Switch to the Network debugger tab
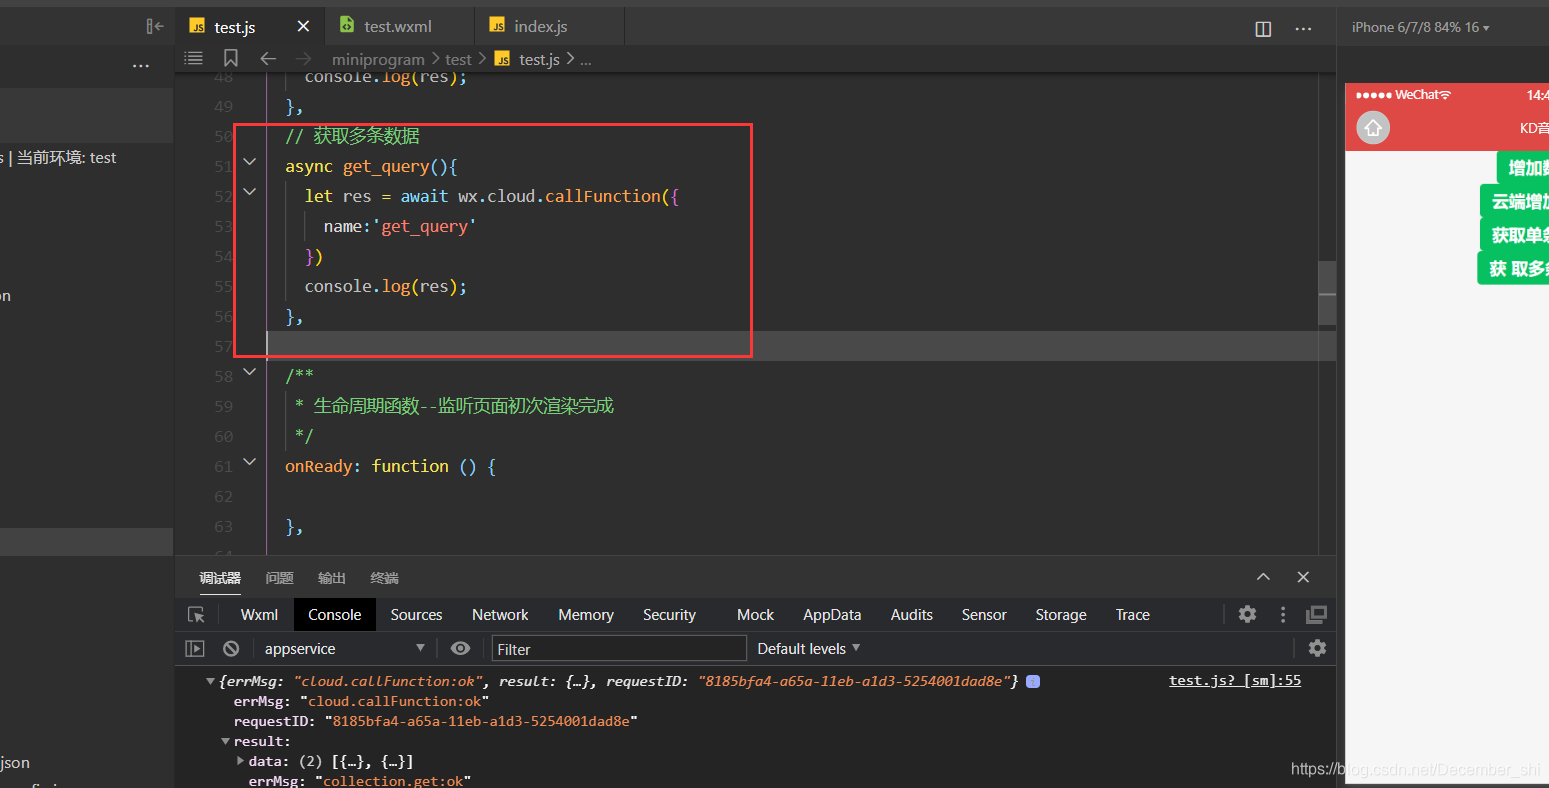Viewport: 1549px width, 788px height. pyautogui.click(x=500, y=615)
